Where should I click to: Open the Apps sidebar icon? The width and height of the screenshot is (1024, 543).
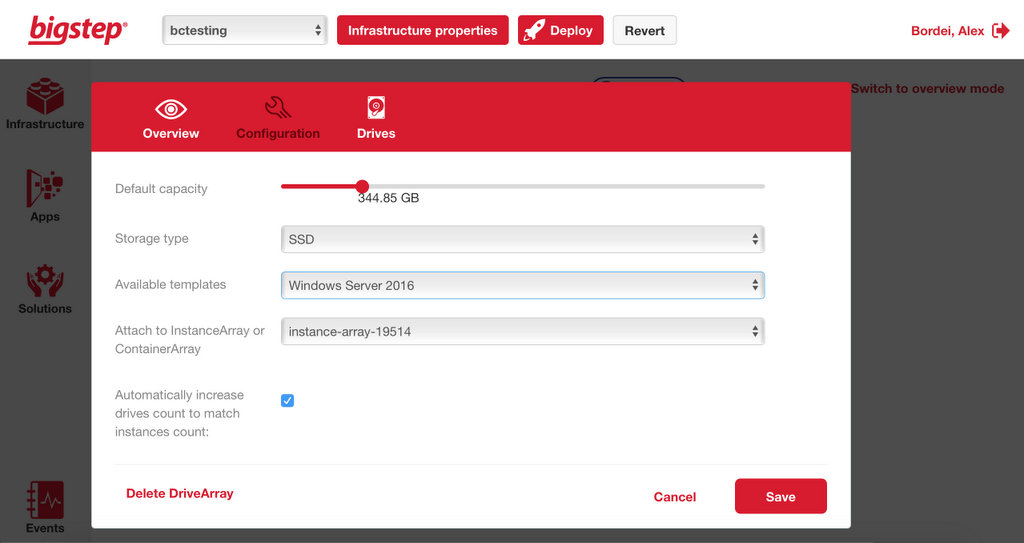pyautogui.click(x=45, y=188)
